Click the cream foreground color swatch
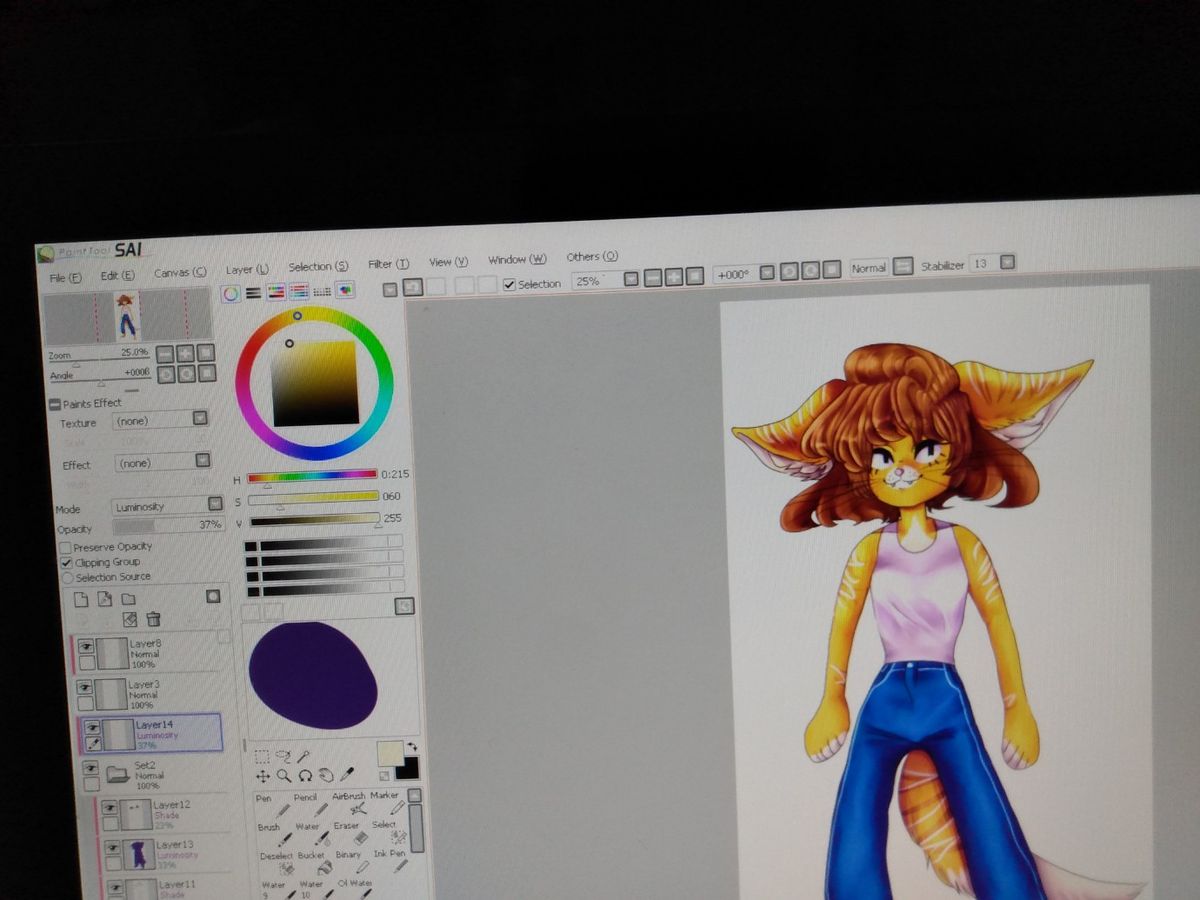 point(388,752)
